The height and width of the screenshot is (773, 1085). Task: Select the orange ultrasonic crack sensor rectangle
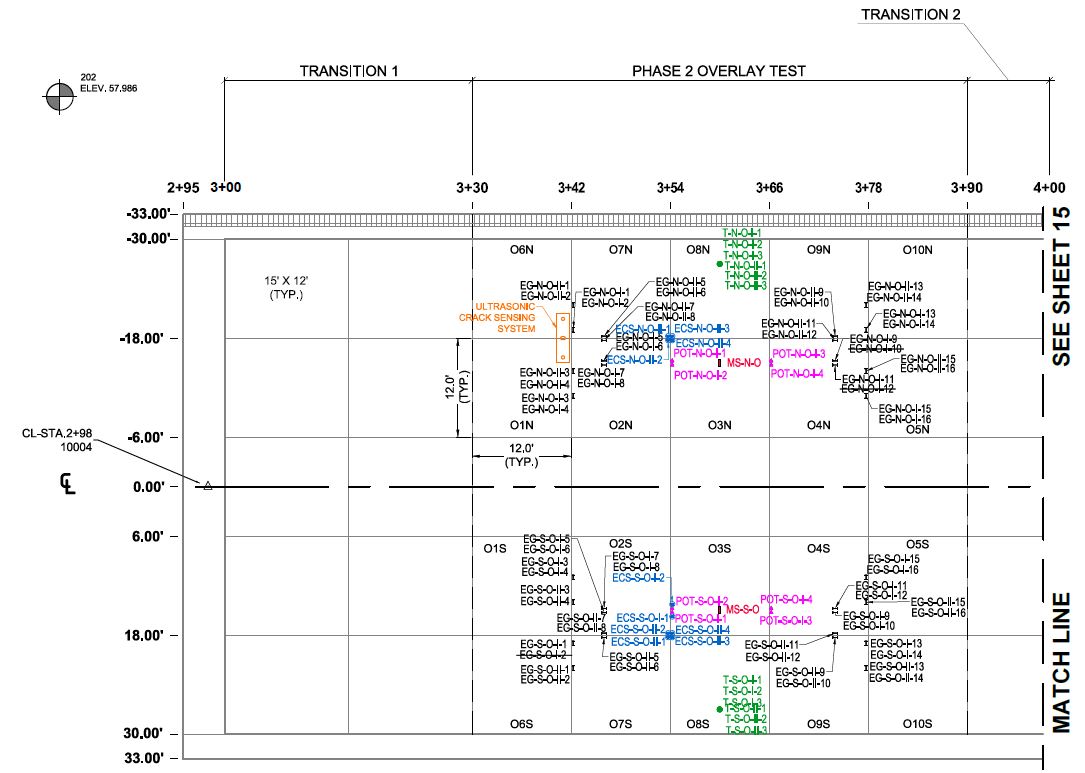pyautogui.click(x=563, y=337)
